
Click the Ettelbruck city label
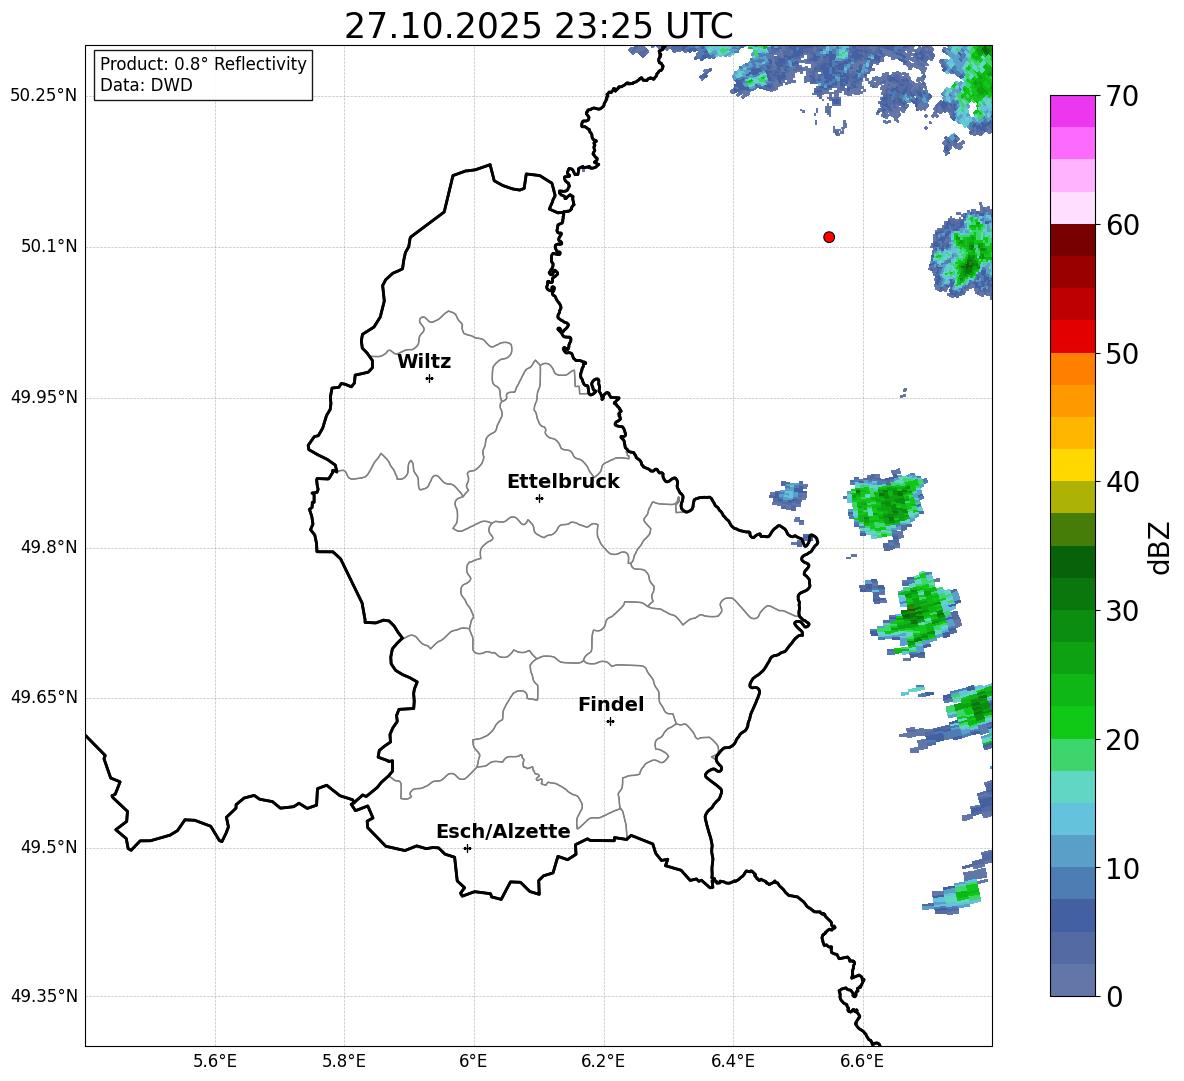(563, 482)
